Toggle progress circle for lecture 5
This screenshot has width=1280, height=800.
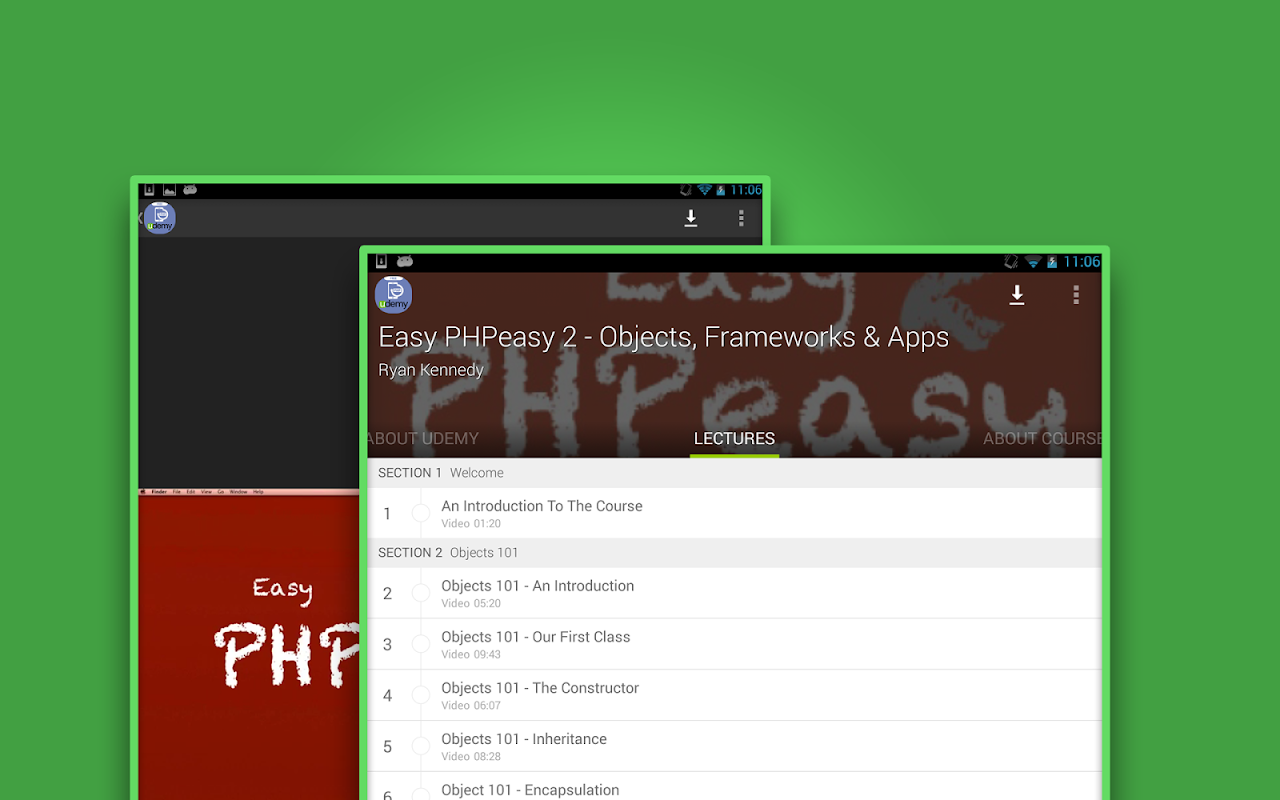[421, 746]
